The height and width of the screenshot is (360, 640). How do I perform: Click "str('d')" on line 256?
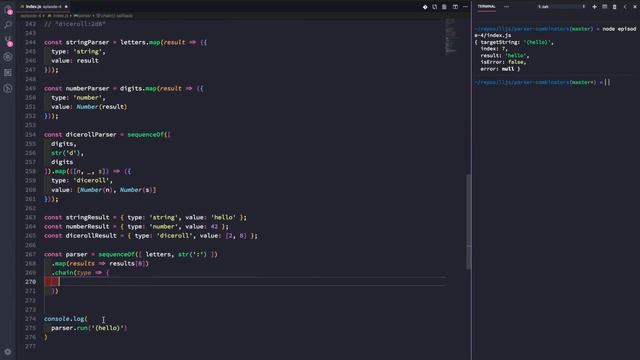point(66,153)
